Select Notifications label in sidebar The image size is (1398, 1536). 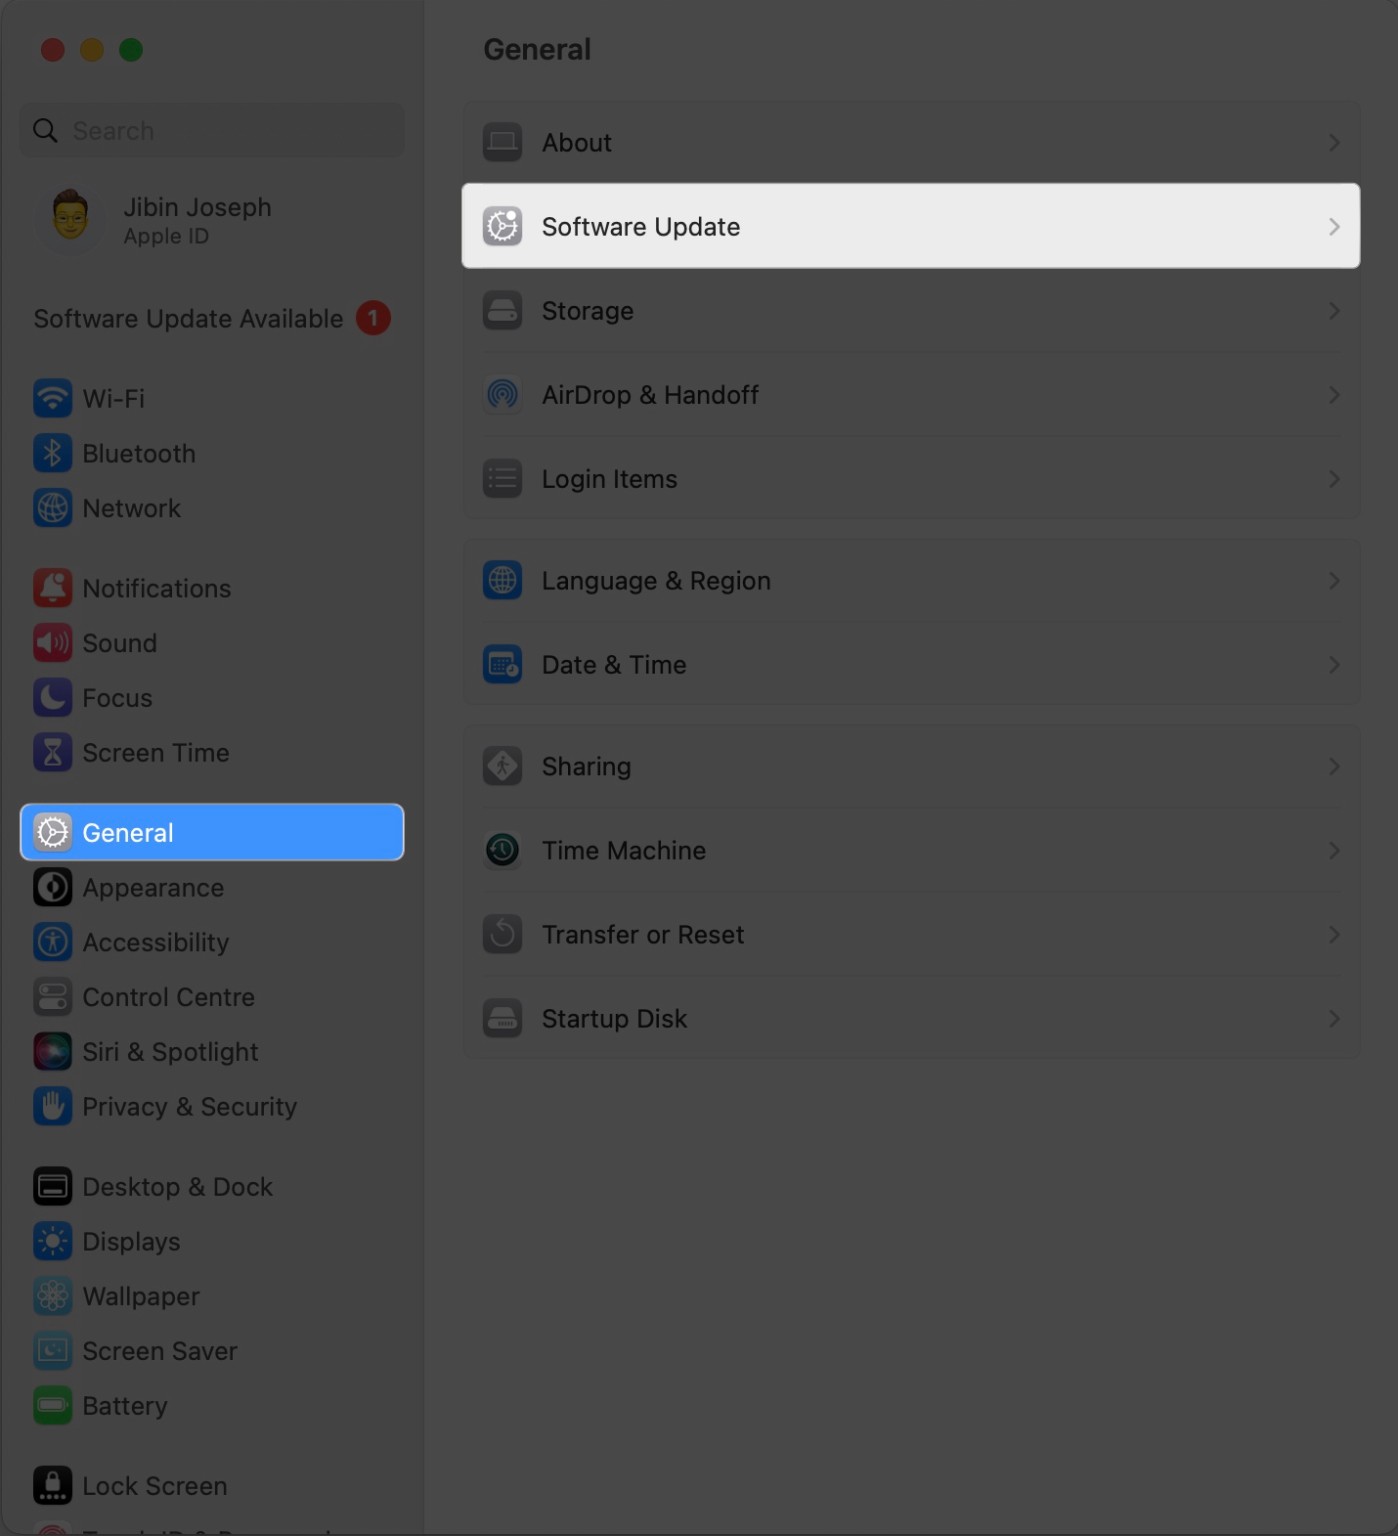157,588
